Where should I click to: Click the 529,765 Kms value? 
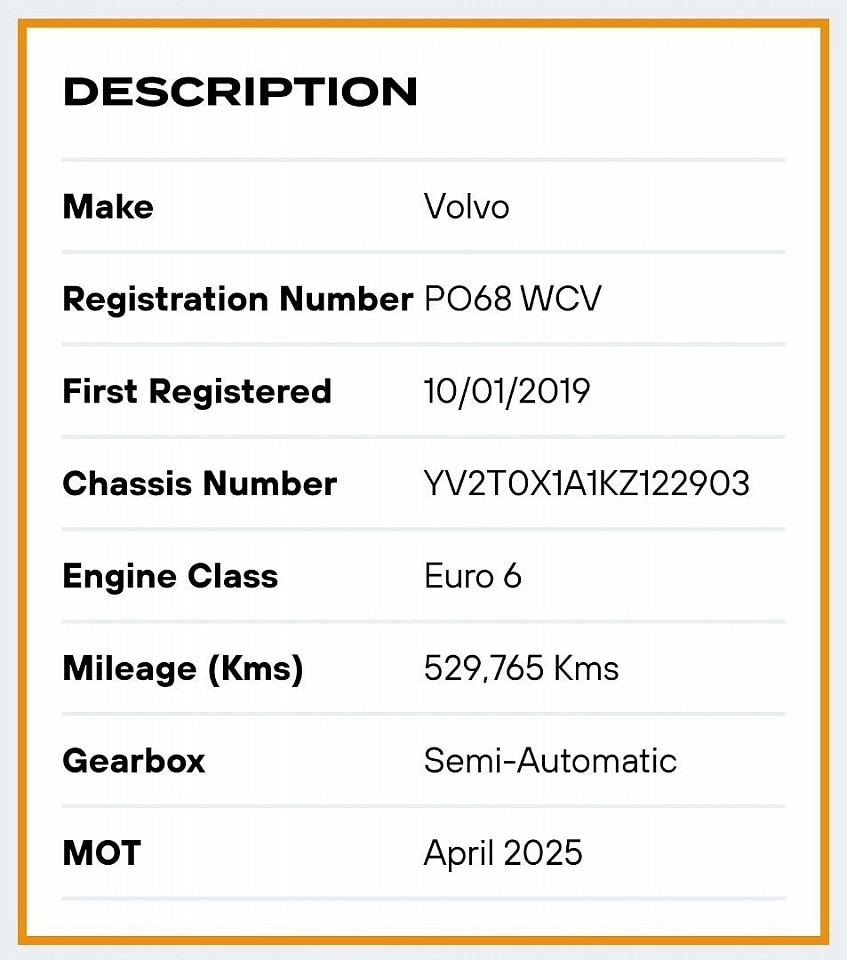coord(521,668)
